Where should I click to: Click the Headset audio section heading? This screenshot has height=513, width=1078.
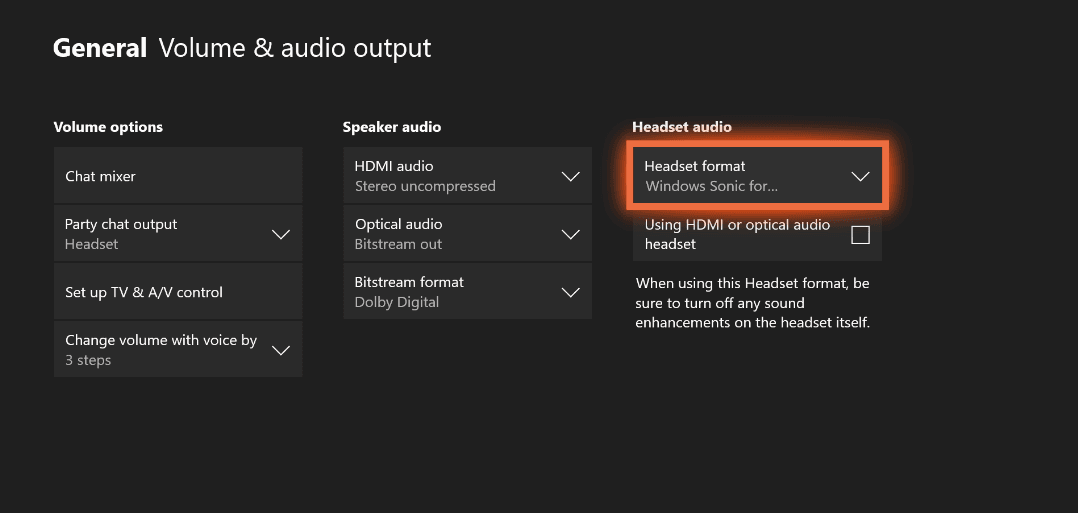(x=682, y=127)
